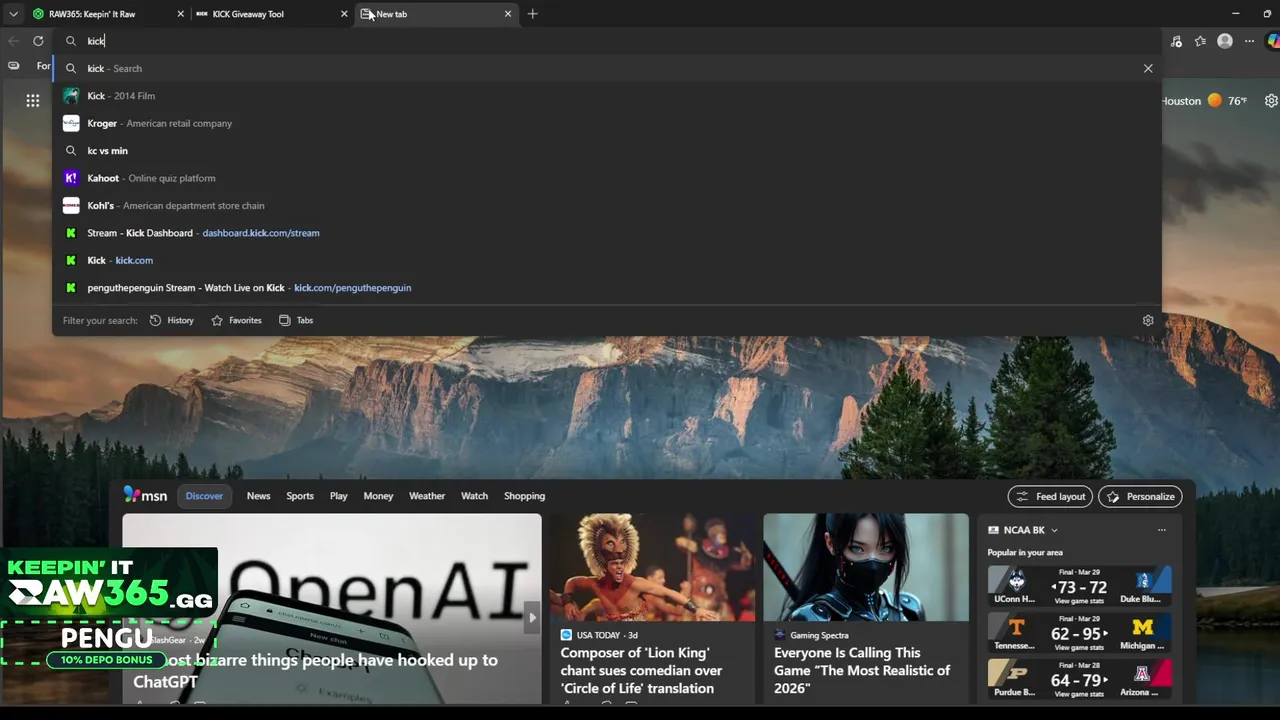The height and width of the screenshot is (720, 1280).
Task: Open the Favorites star list icon
Action: click(x=1200, y=41)
